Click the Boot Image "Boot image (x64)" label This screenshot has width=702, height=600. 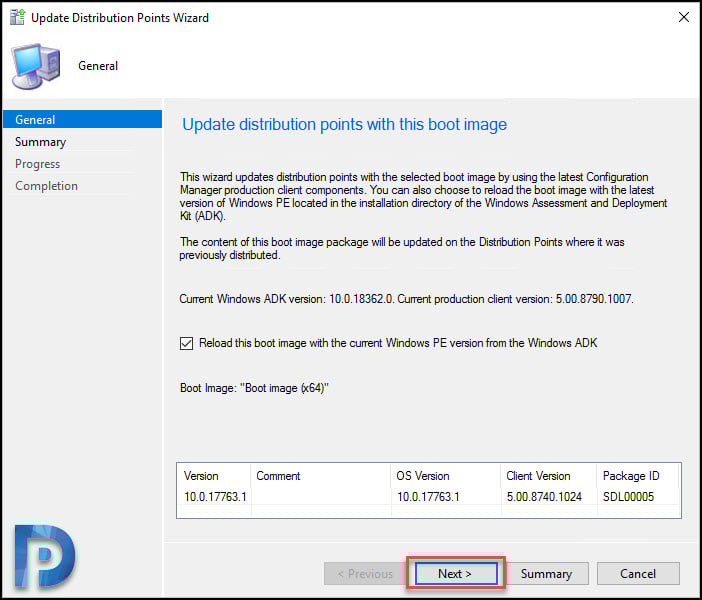[254, 388]
